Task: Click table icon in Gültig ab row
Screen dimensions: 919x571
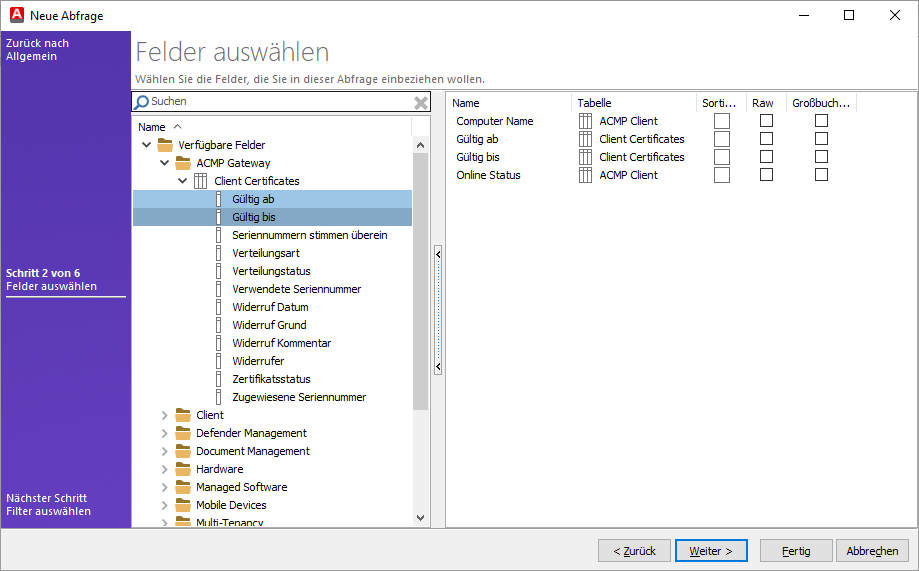Action: 585,139
